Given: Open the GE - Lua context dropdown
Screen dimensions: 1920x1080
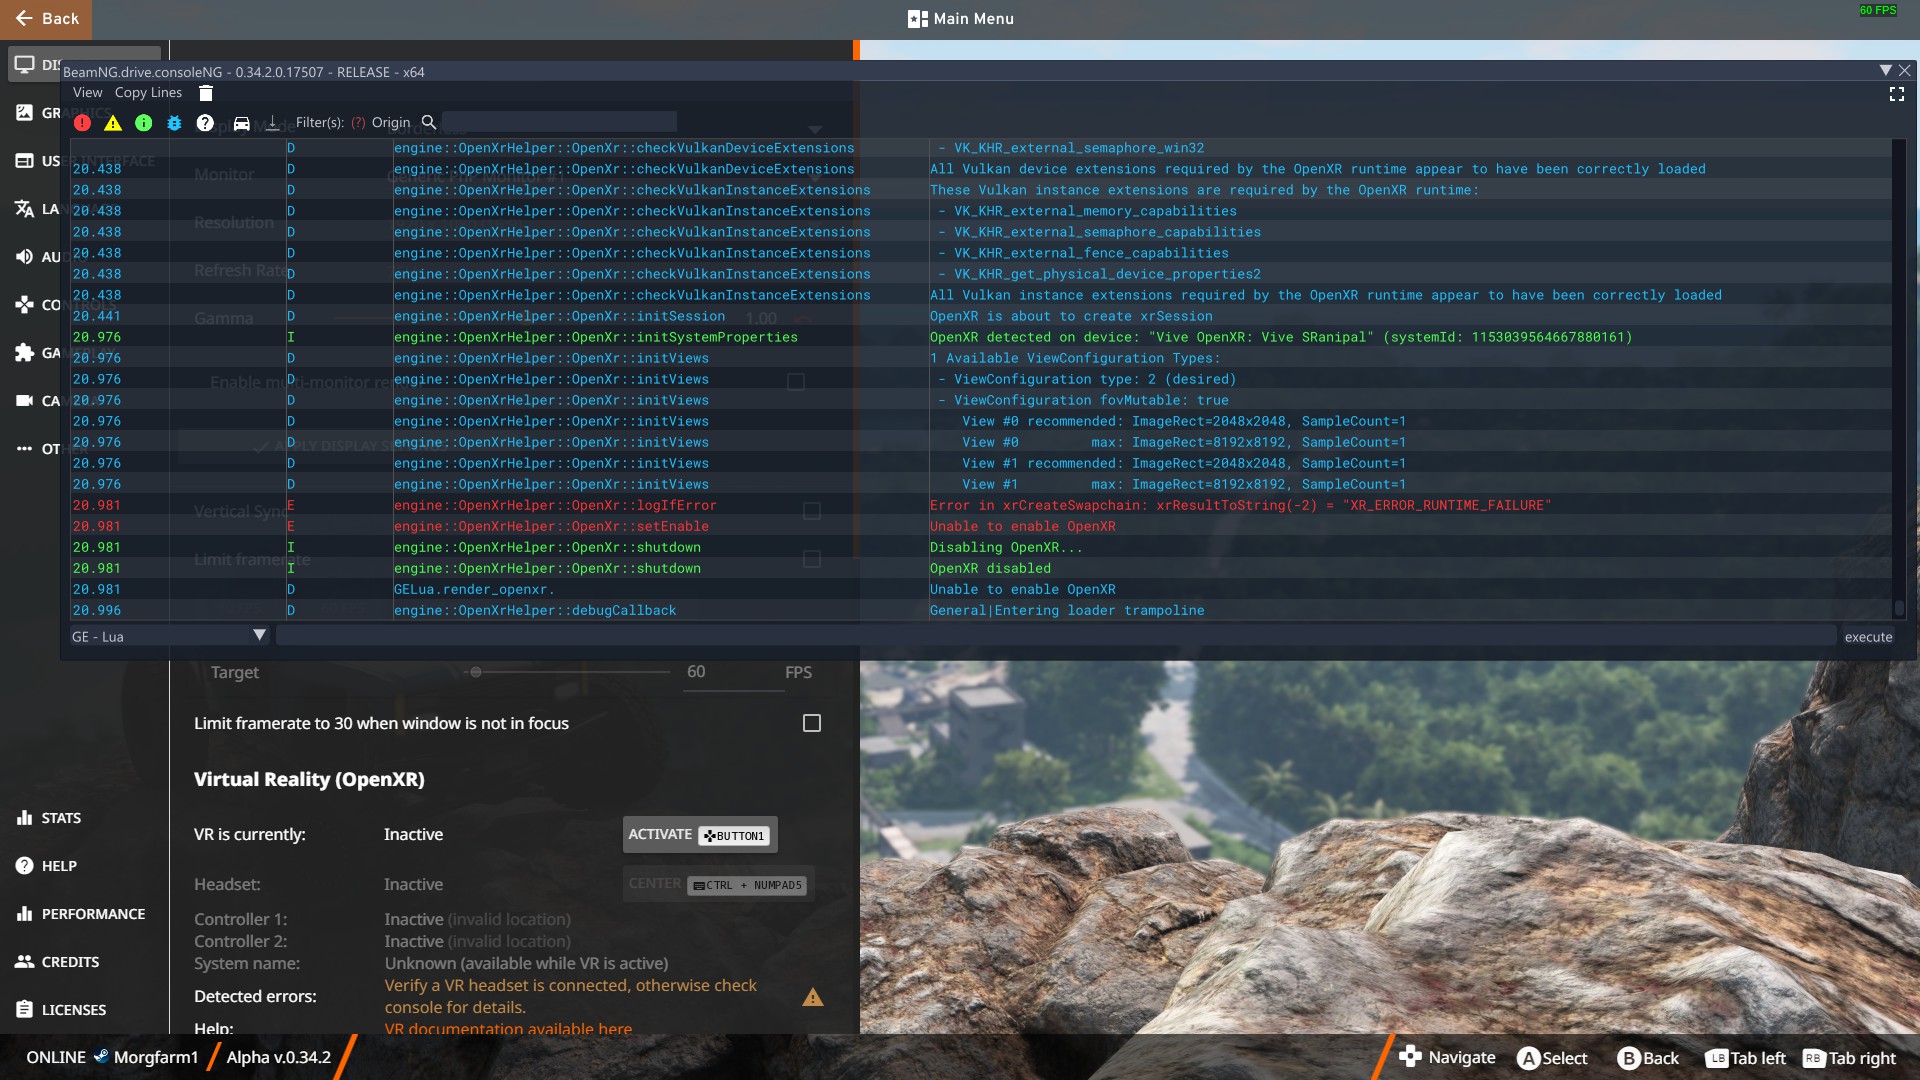Looking at the screenshot, I should pyautogui.click(x=169, y=637).
